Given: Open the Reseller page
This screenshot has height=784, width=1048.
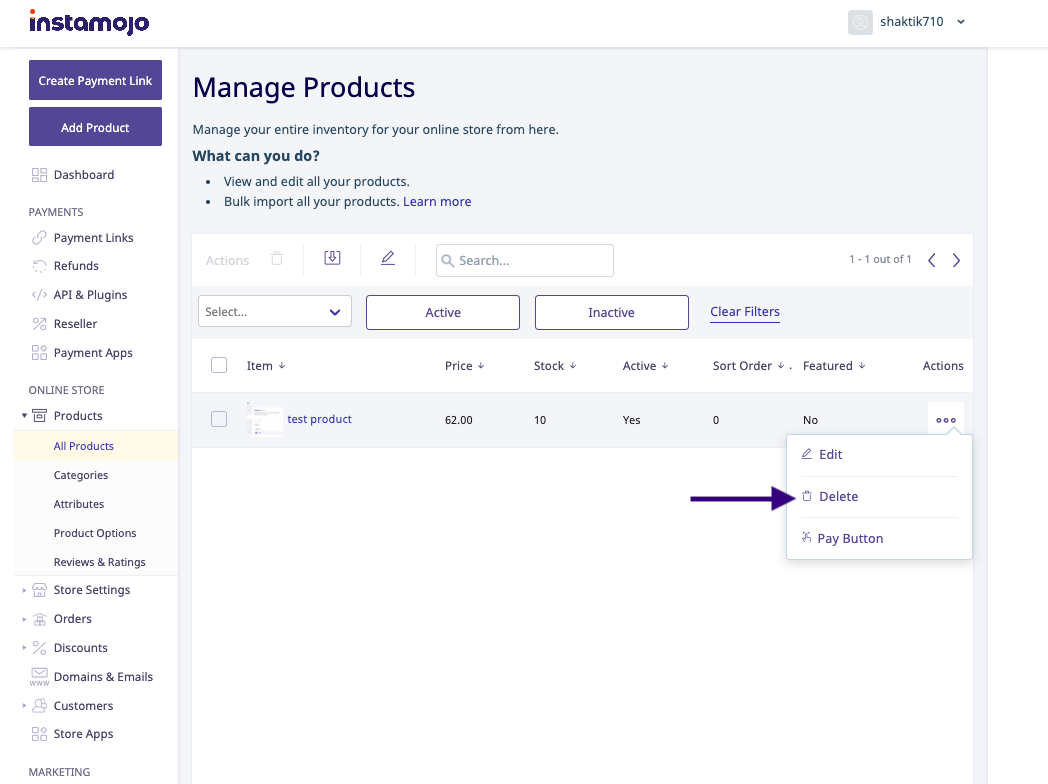Looking at the screenshot, I should pyautogui.click(x=76, y=323).
